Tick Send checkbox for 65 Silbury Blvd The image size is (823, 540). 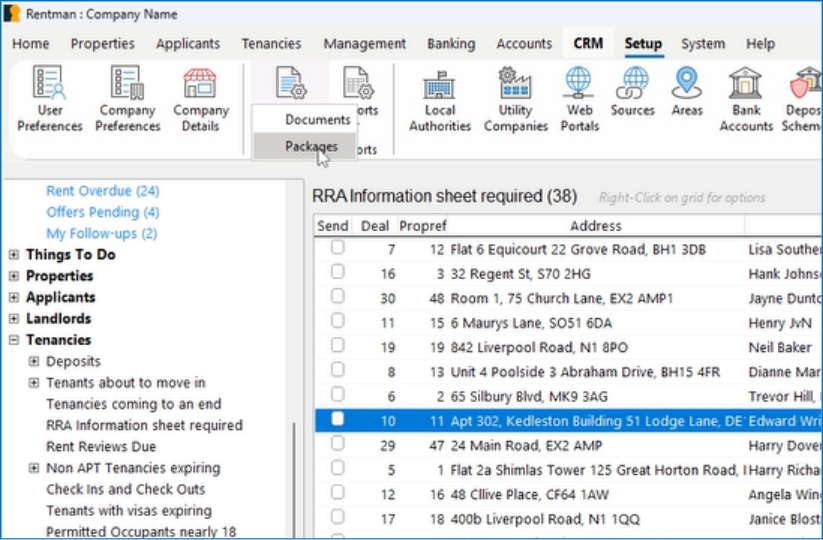[x=337, y=394]
